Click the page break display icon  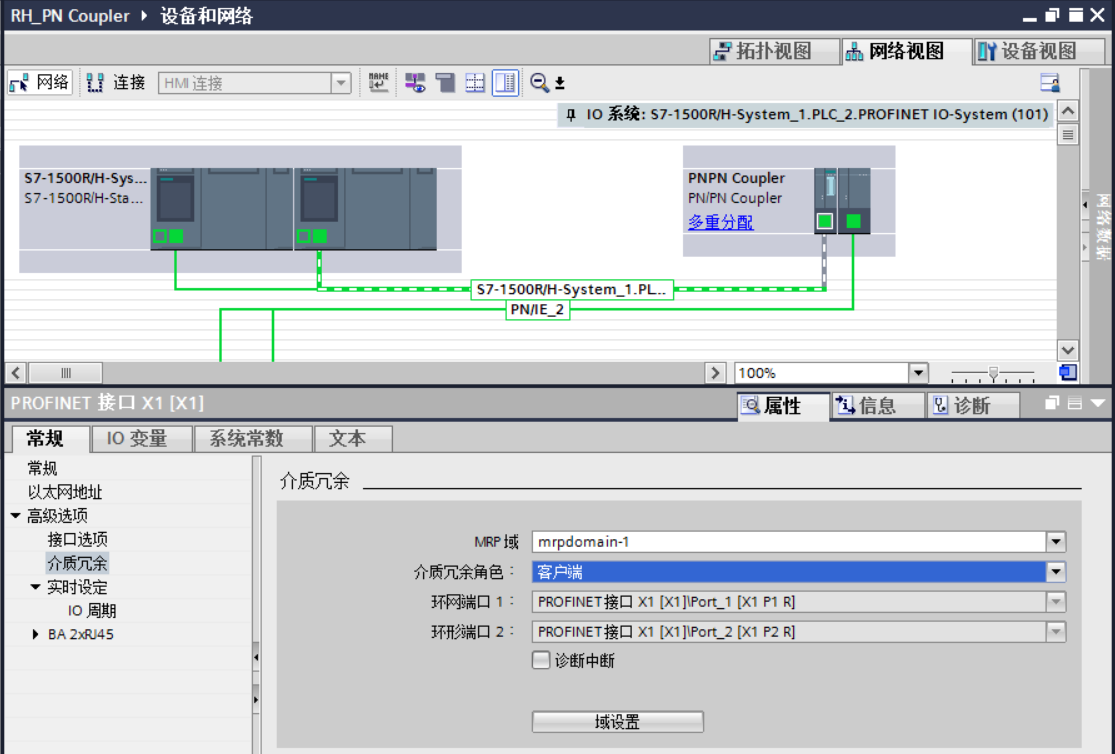445,83
